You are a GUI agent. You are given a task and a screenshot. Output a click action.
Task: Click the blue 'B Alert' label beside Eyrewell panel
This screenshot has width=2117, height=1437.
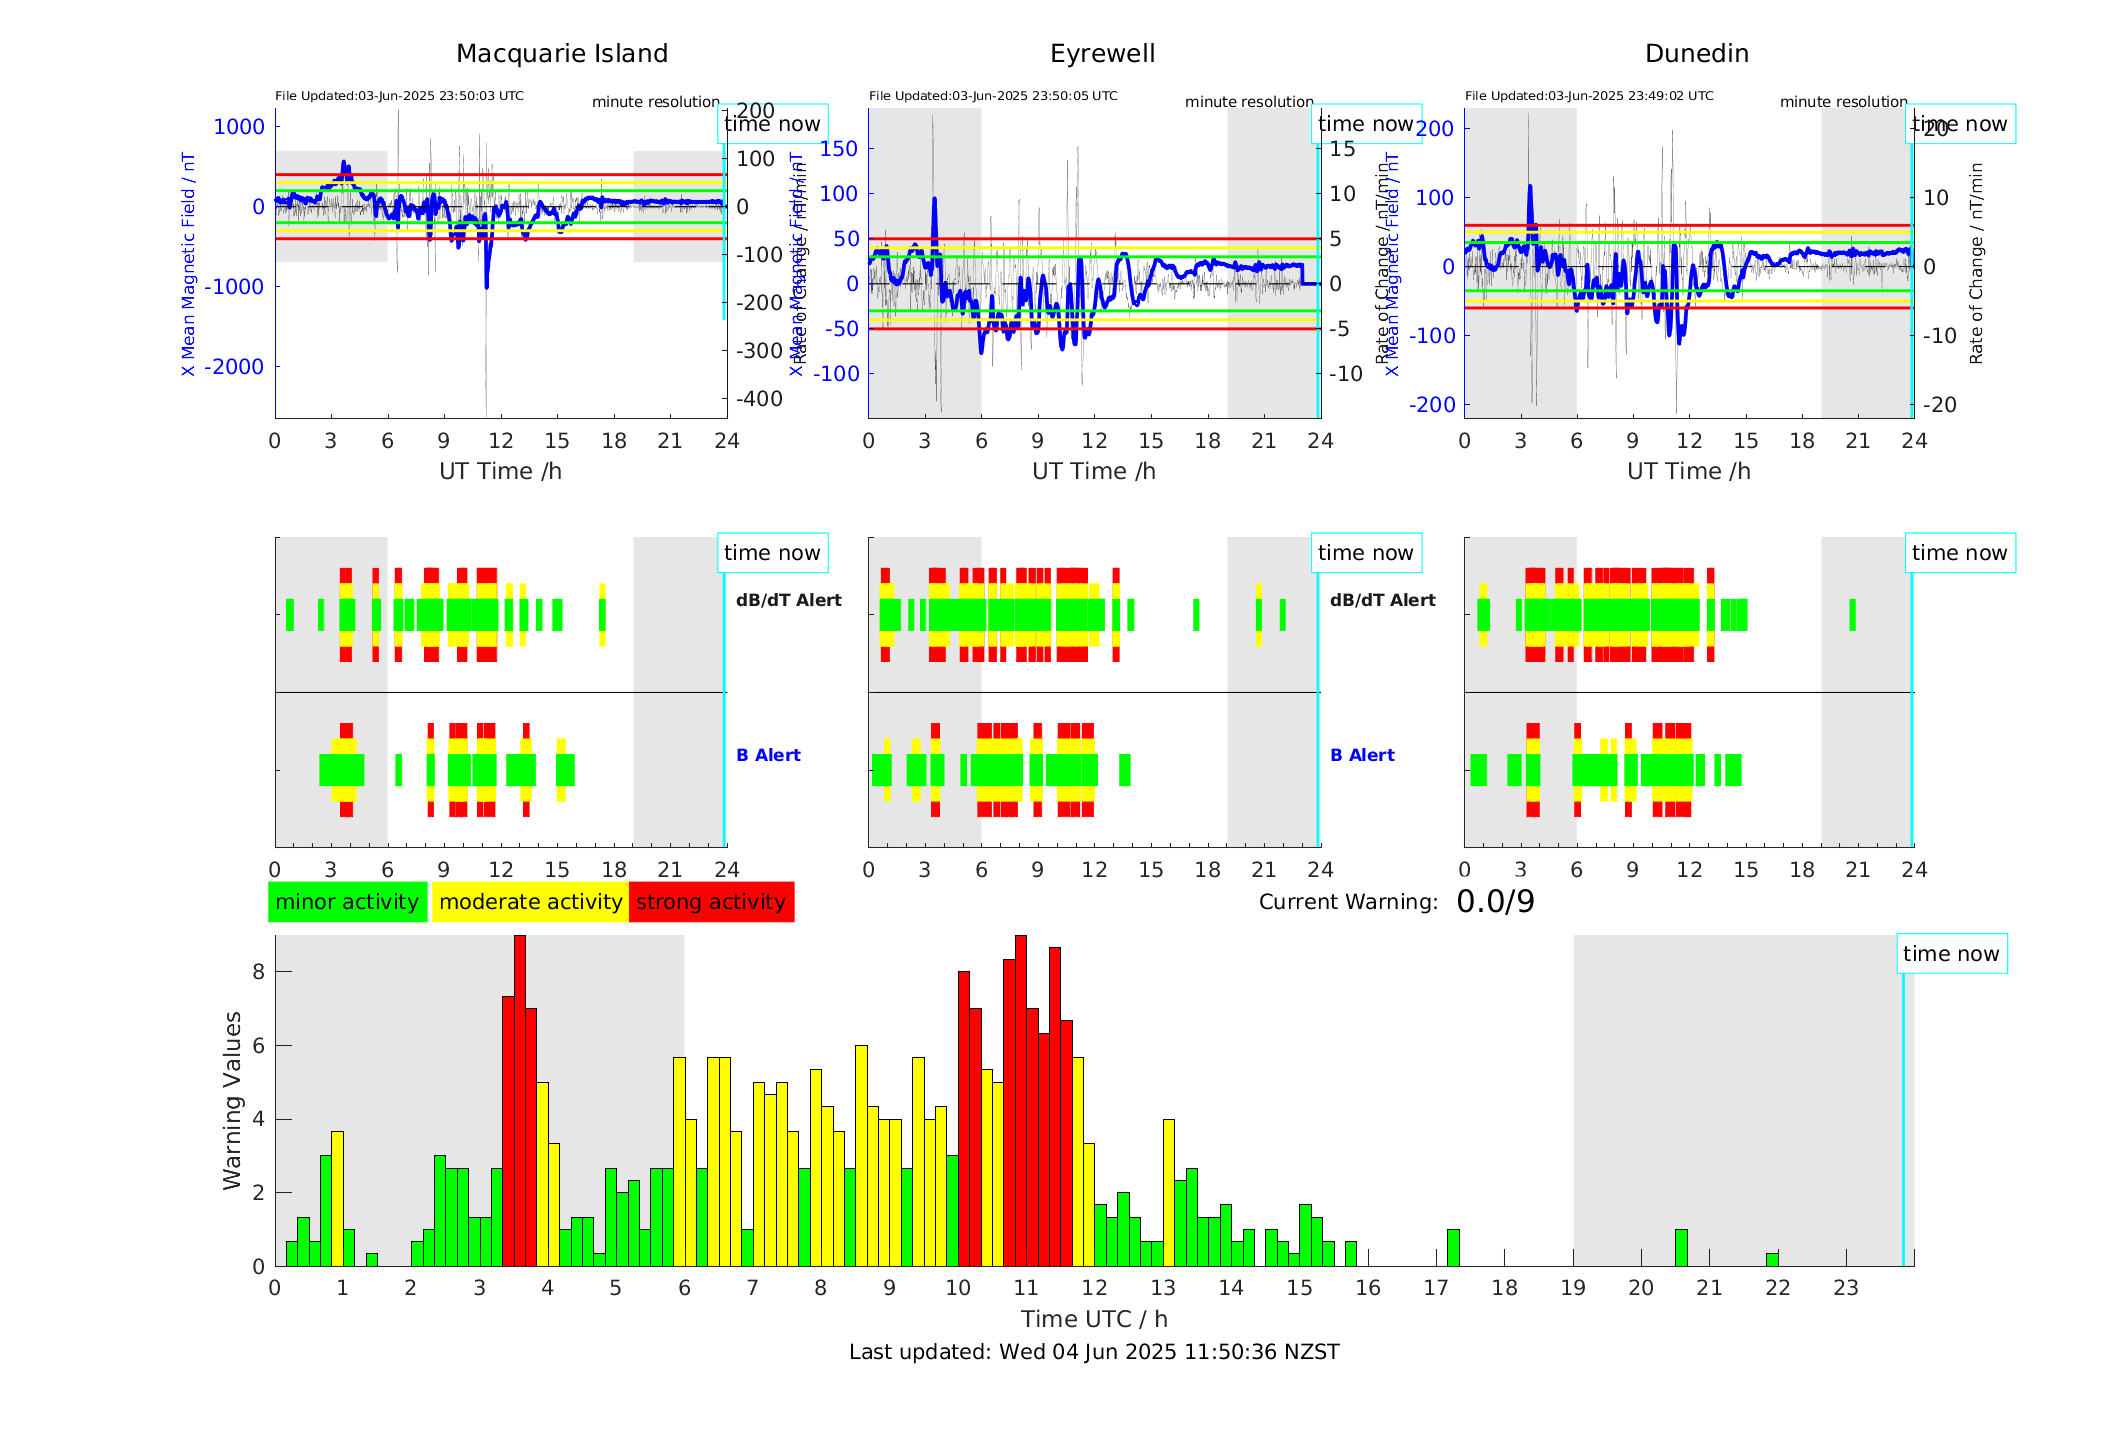(x=1362, y=755)
